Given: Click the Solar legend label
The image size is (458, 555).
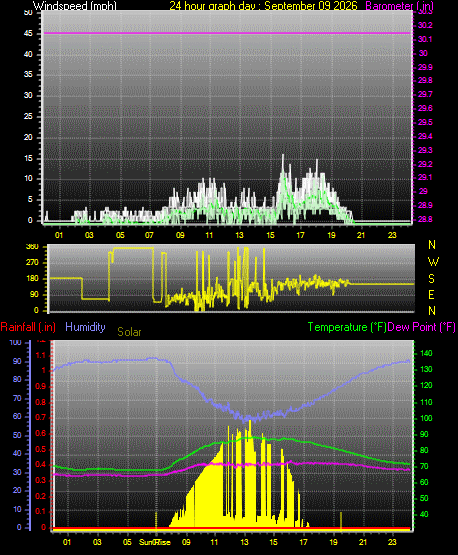Looking at the screenshot, I should tap(129, 332).
